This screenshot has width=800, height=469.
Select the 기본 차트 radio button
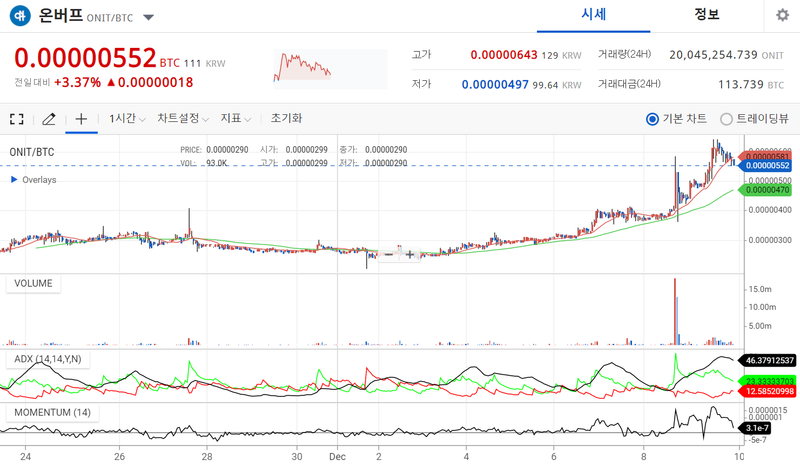652,119
